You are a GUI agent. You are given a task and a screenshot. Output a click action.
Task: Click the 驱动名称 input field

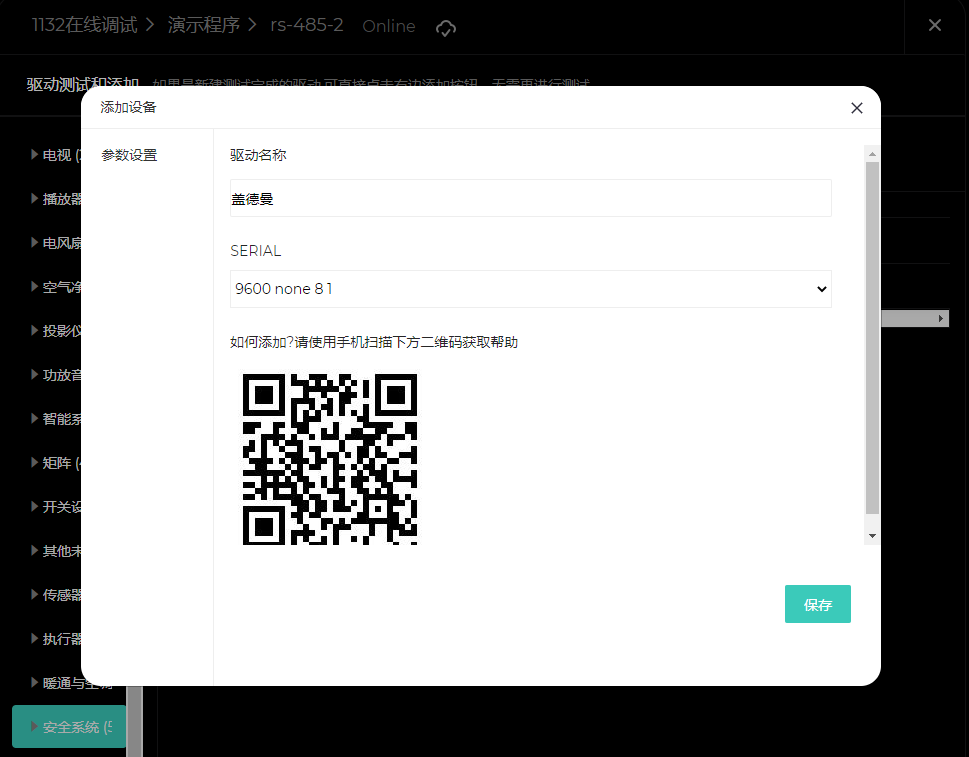530,198
